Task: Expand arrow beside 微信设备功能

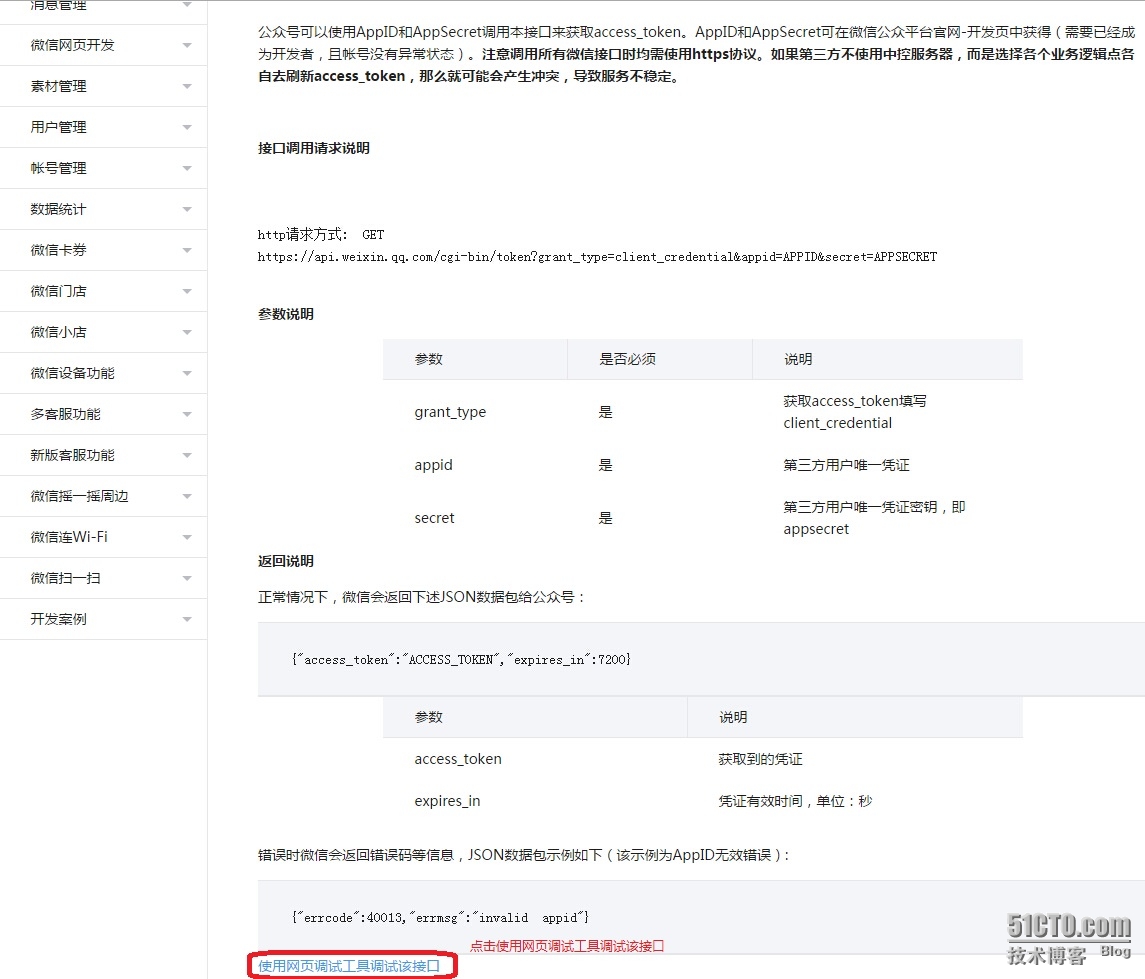Action: pos(187,373)
